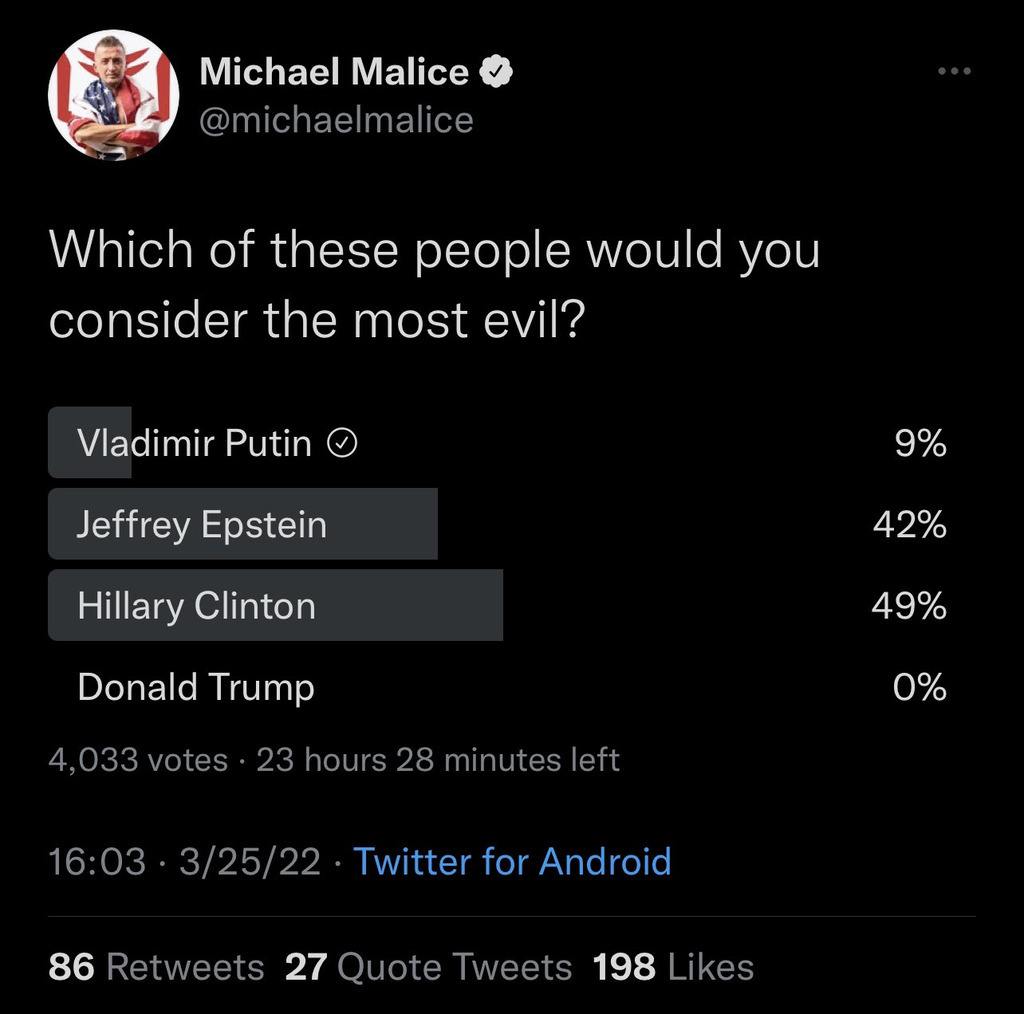The height and width of the screenshot is (1014, 1024).
Task: Click the verified badge beside Michael Malice
Action: pyautogui.click(x=497, y=72)
